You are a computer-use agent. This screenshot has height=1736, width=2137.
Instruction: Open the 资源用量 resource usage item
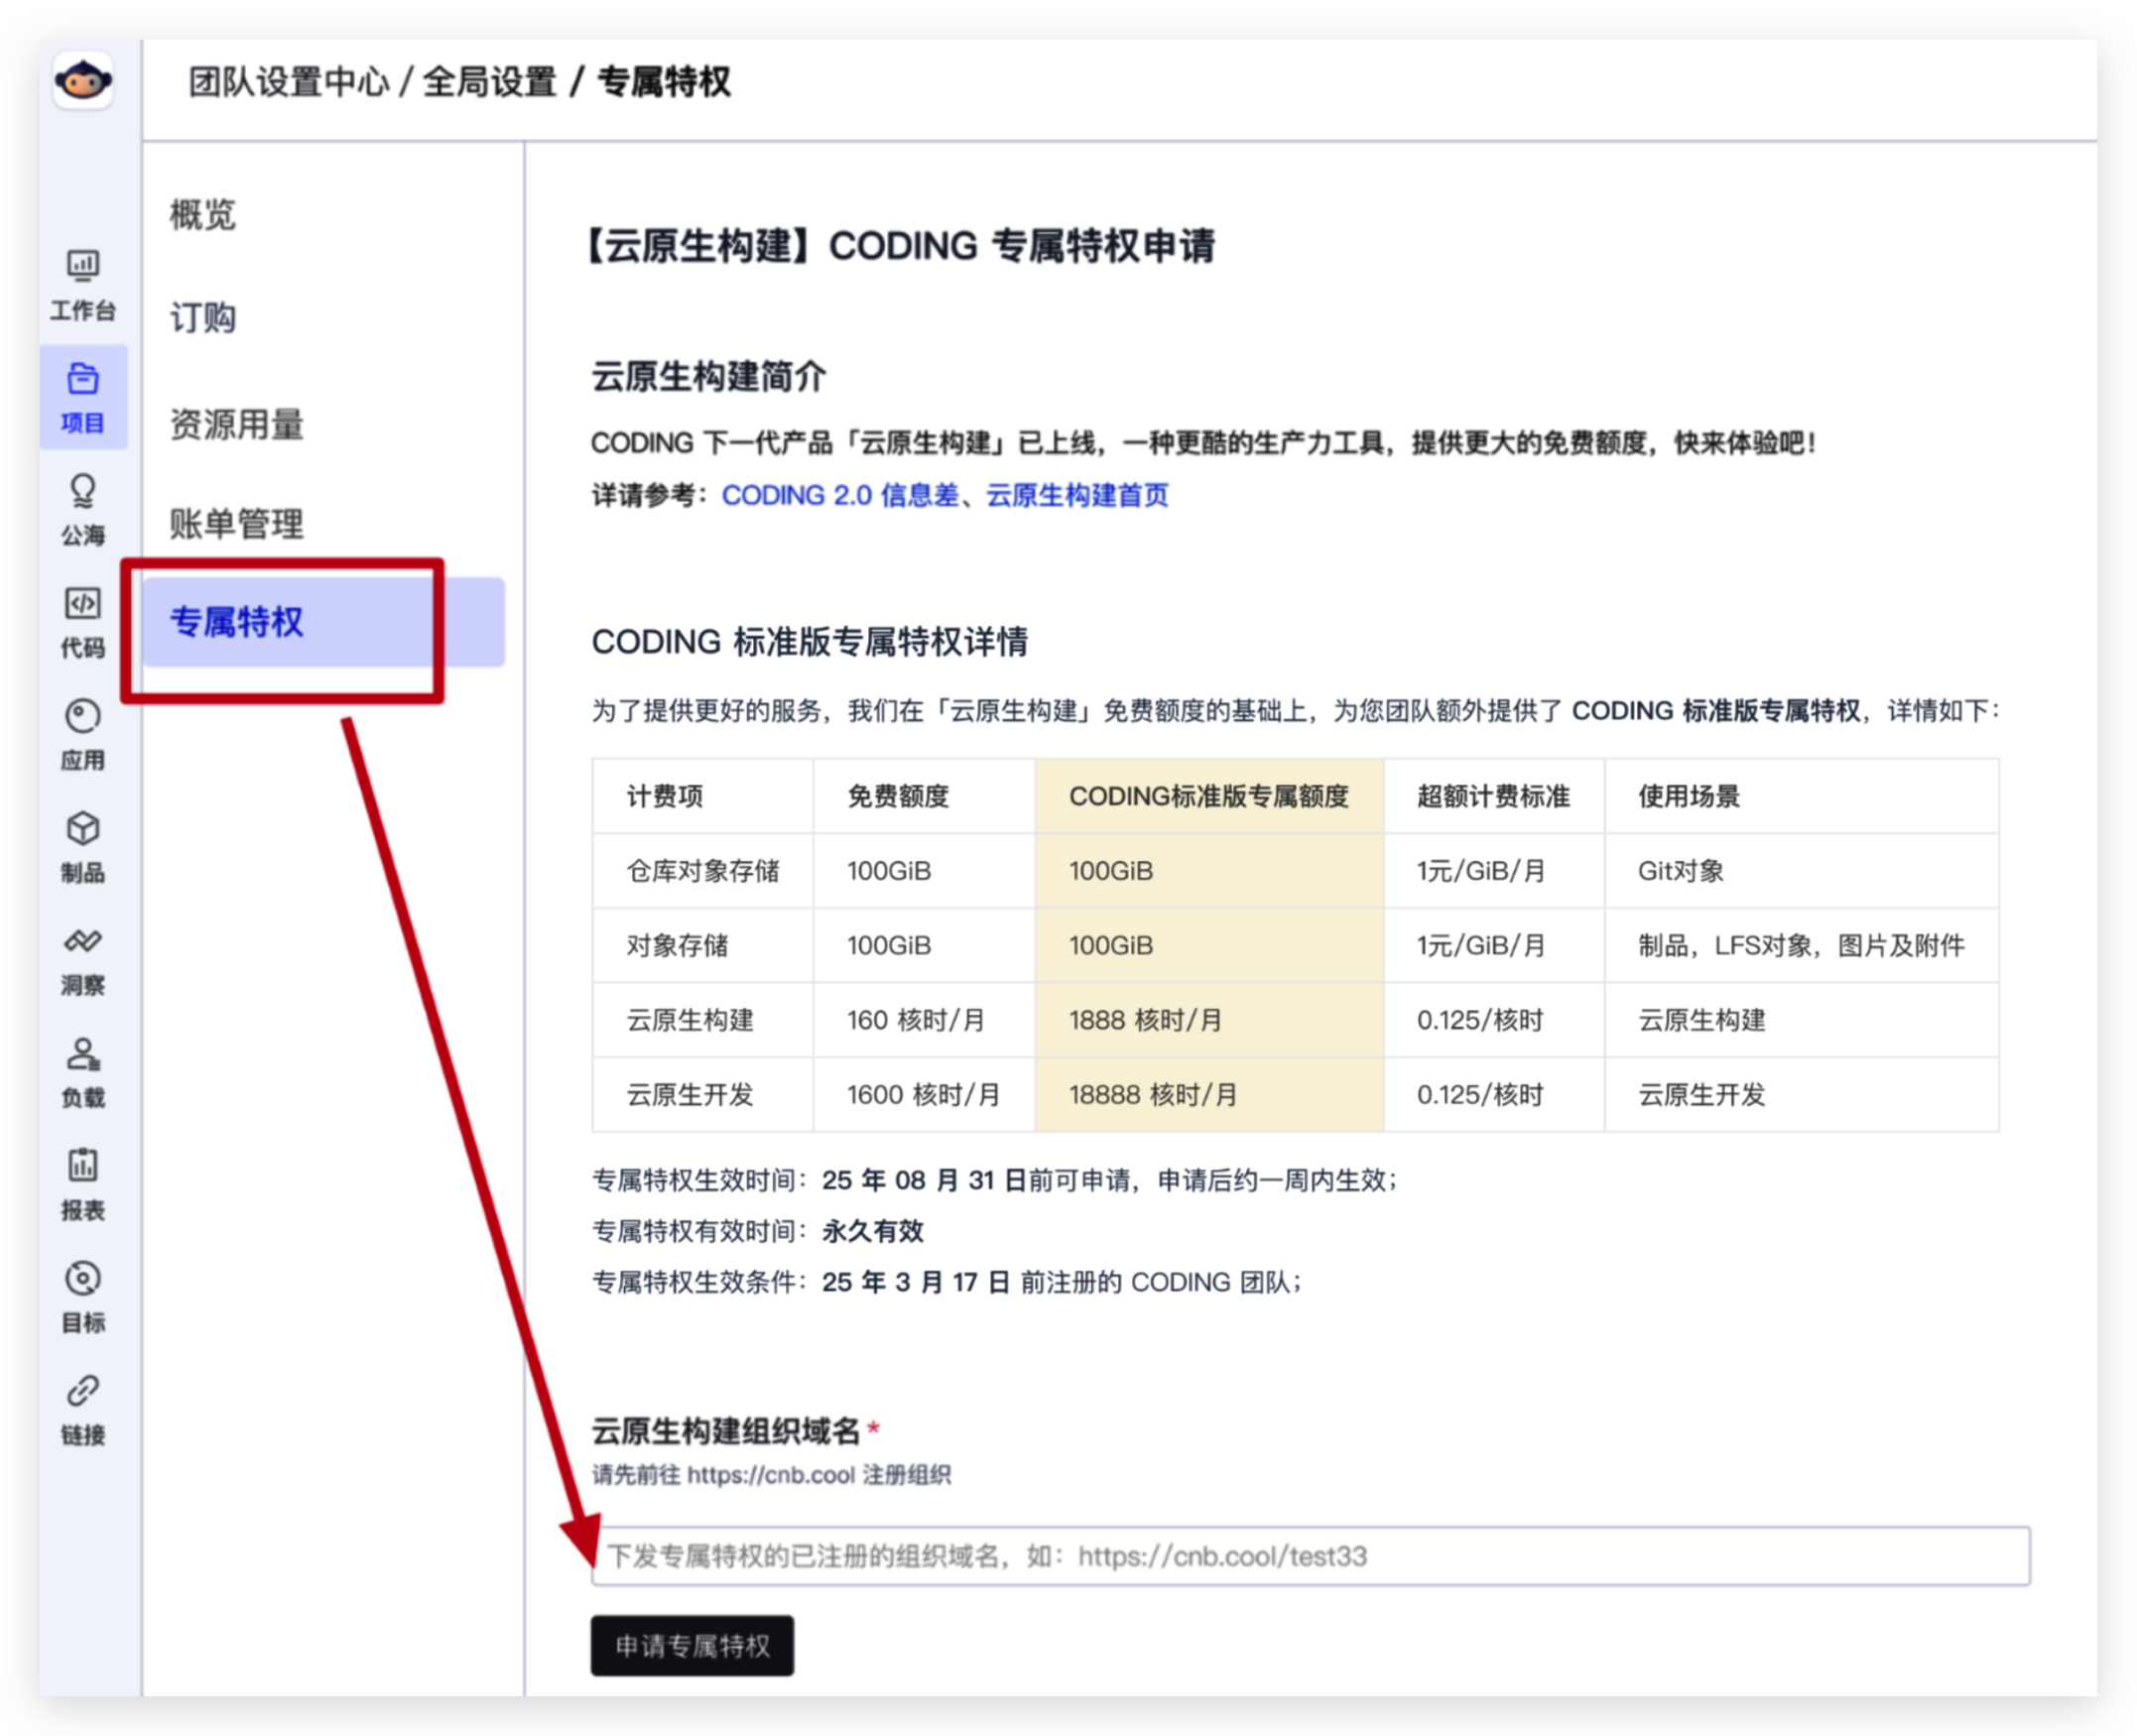click(x=237, y=424)
